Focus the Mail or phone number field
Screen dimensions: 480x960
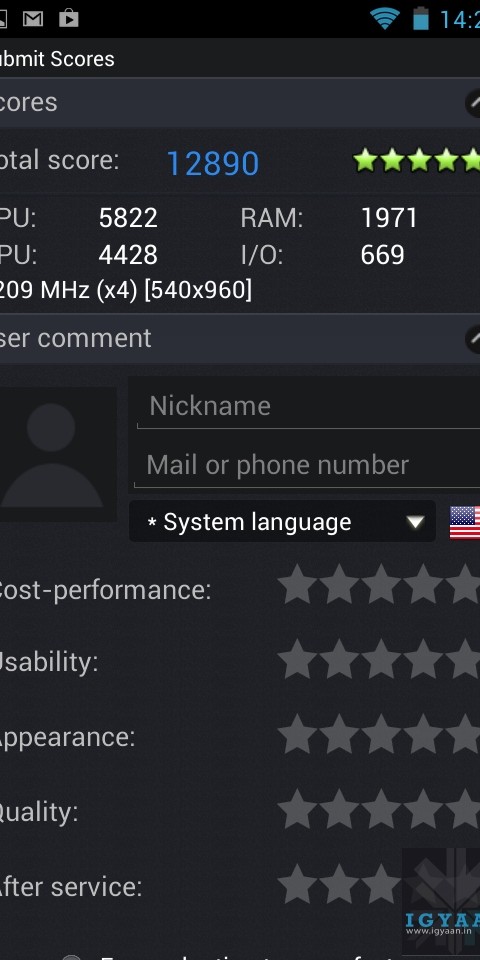[x=307, y=465]
